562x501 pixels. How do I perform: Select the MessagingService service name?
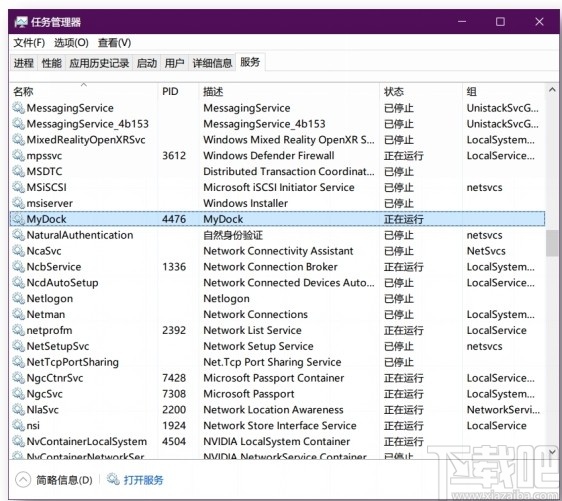pyautogui.click(x=70, y=108)
